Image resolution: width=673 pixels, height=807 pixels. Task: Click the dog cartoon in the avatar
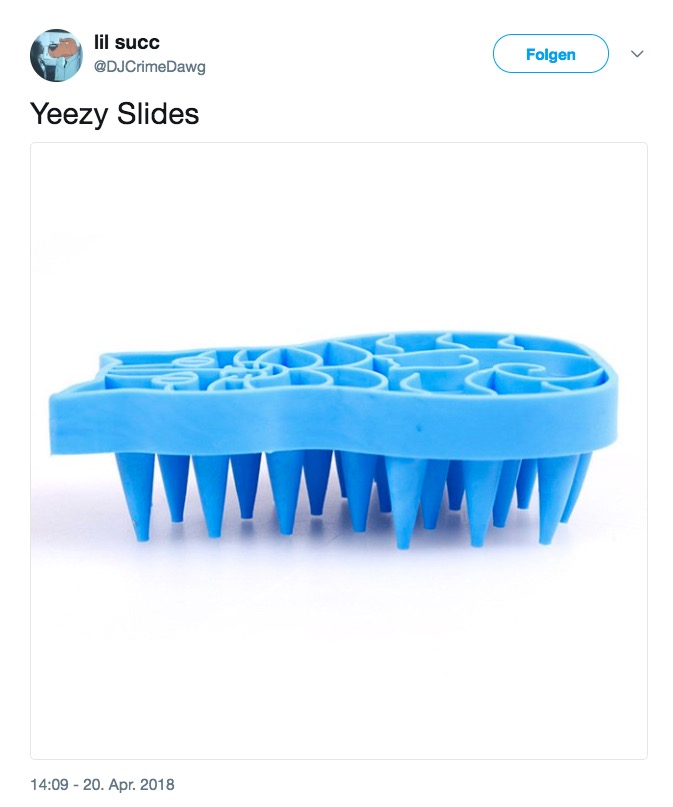tap(63, 50)
